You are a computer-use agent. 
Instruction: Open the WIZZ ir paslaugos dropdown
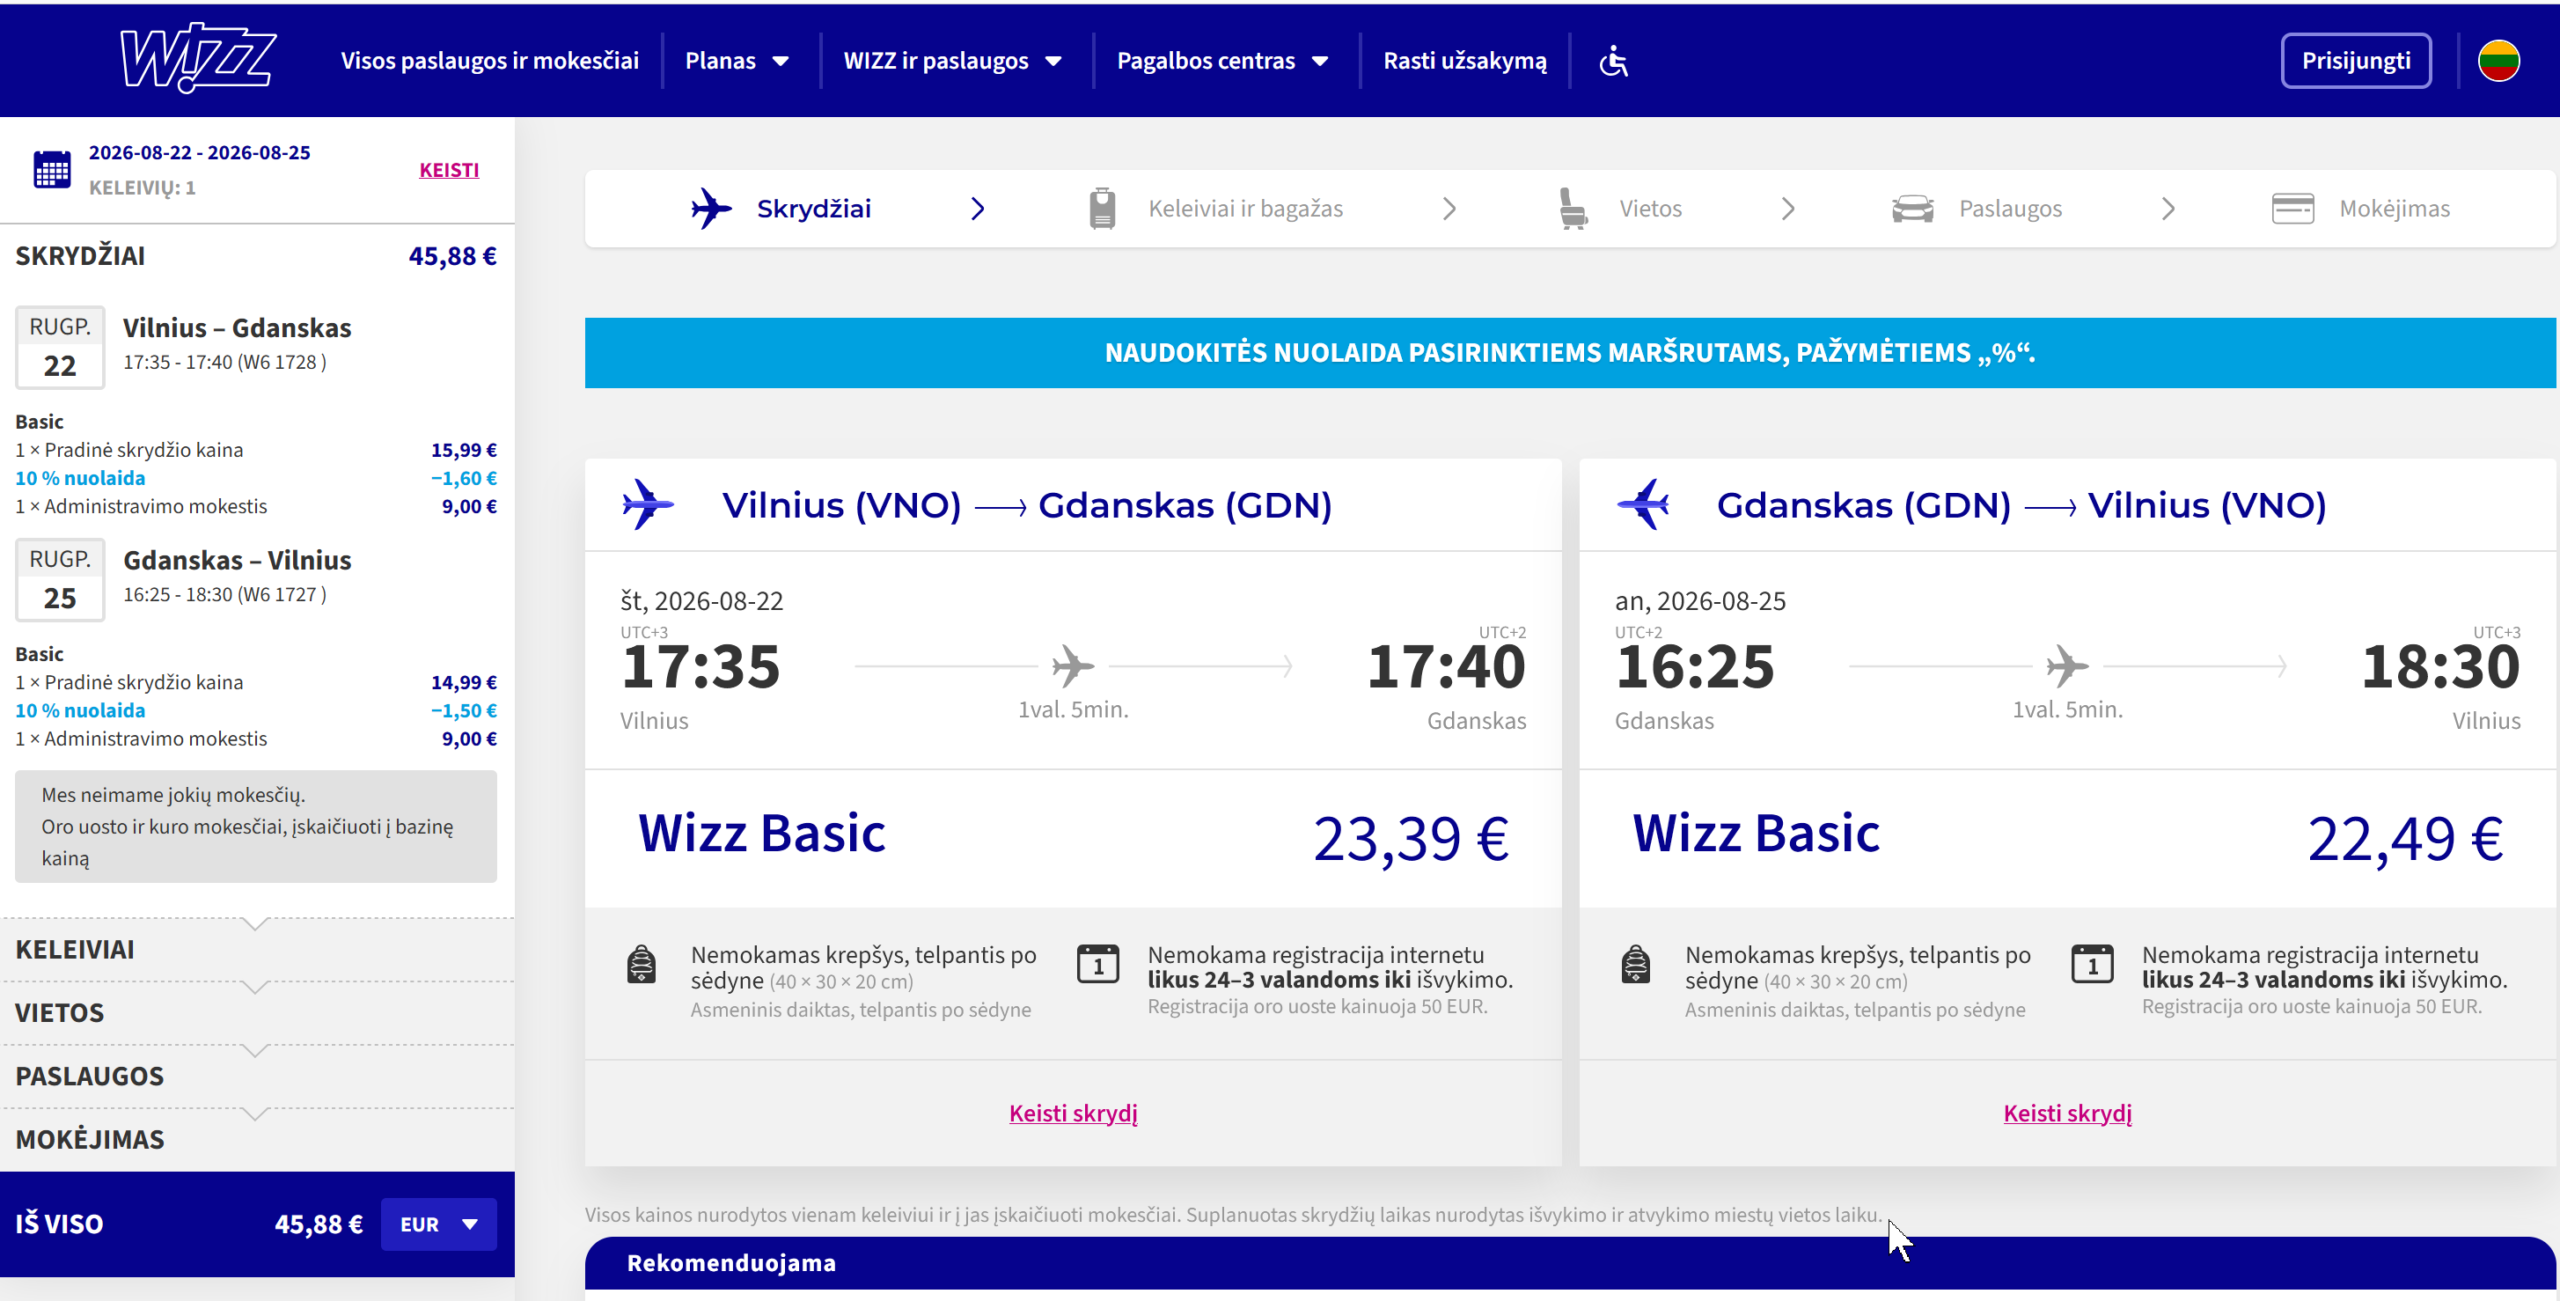tap(952, 61)
